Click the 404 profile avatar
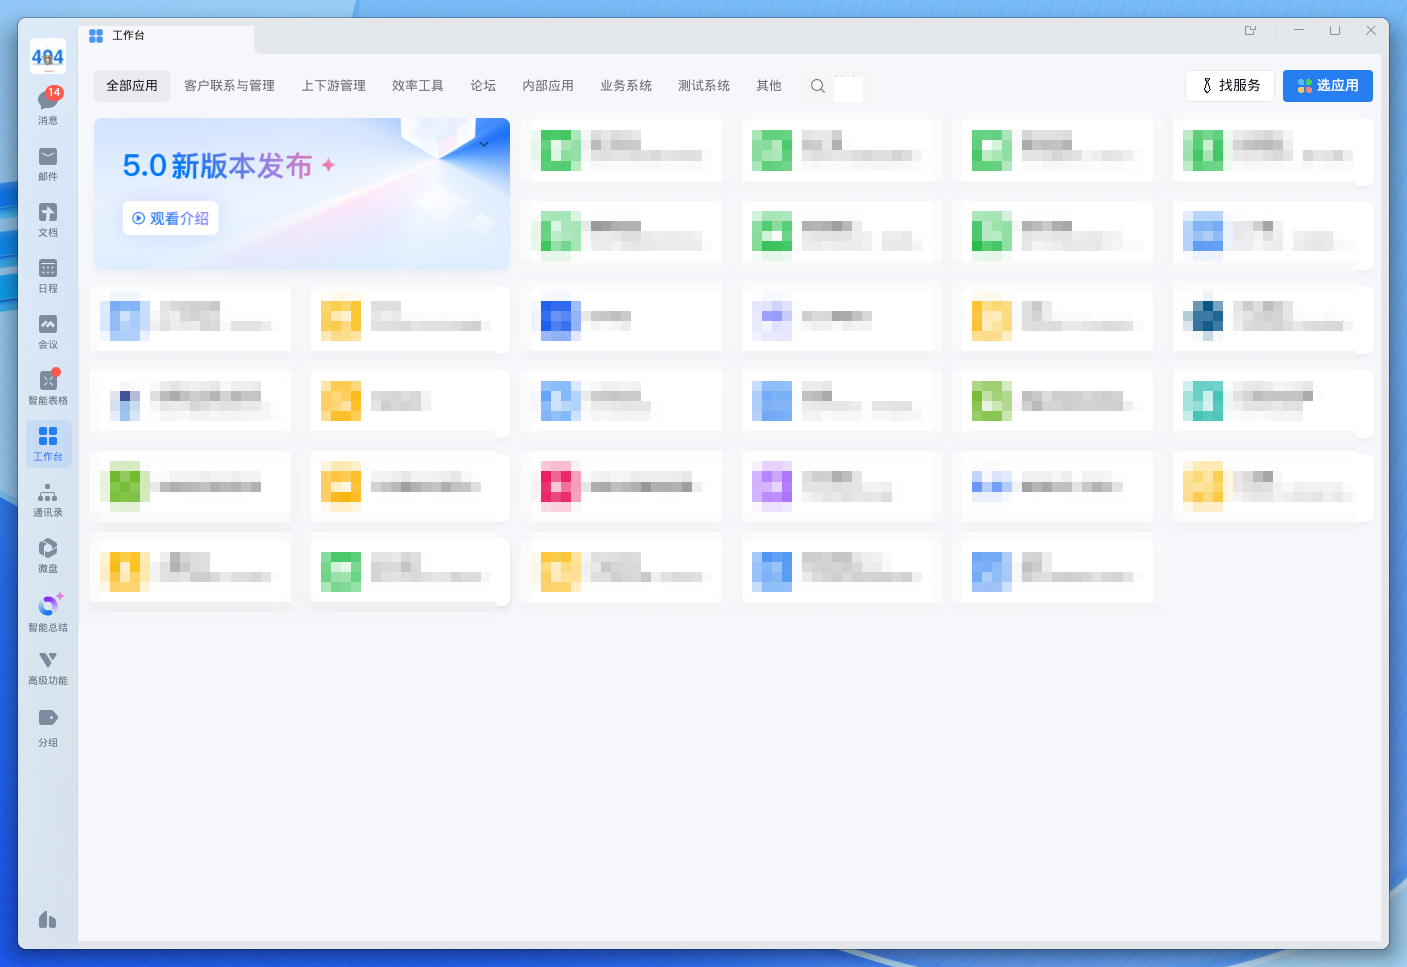 click(48, 56)
